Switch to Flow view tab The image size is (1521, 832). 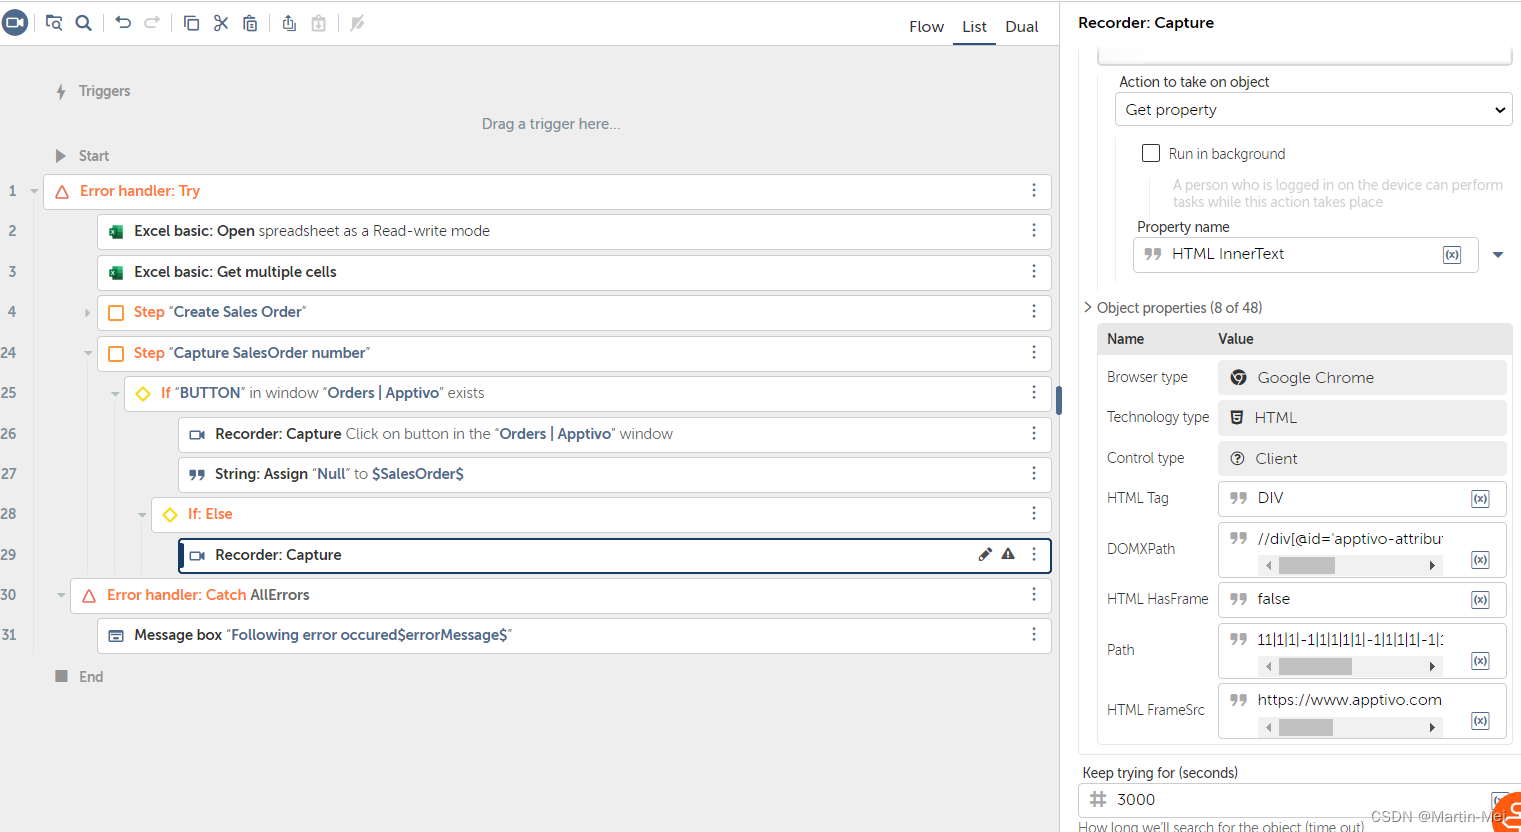[926, 27]
